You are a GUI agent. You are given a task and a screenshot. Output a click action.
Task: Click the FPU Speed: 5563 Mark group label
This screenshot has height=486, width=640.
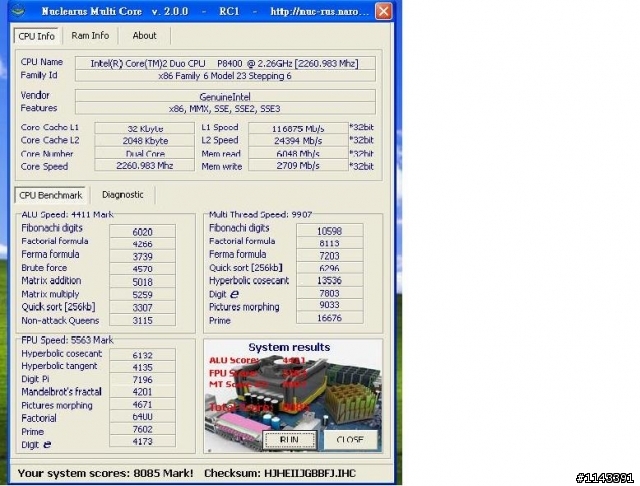[67, 340]
